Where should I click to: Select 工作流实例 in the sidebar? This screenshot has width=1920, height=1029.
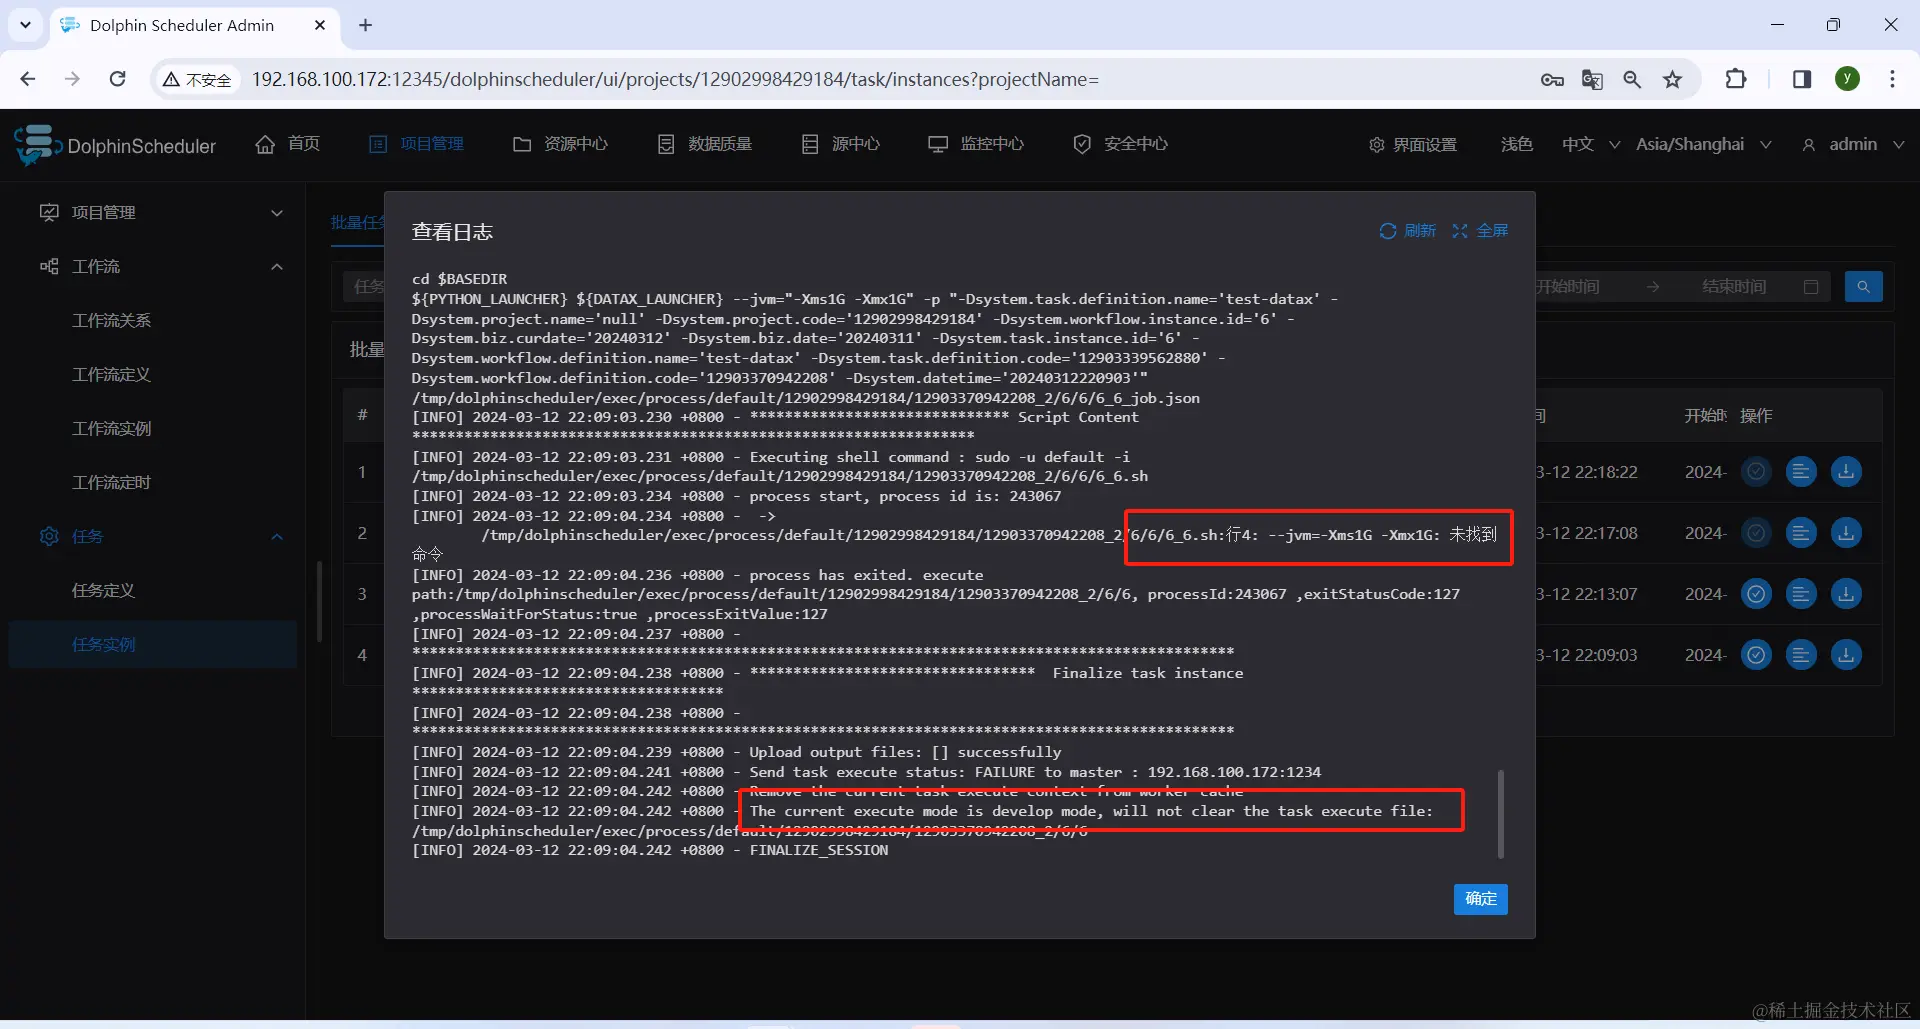(x=111, y=428)
